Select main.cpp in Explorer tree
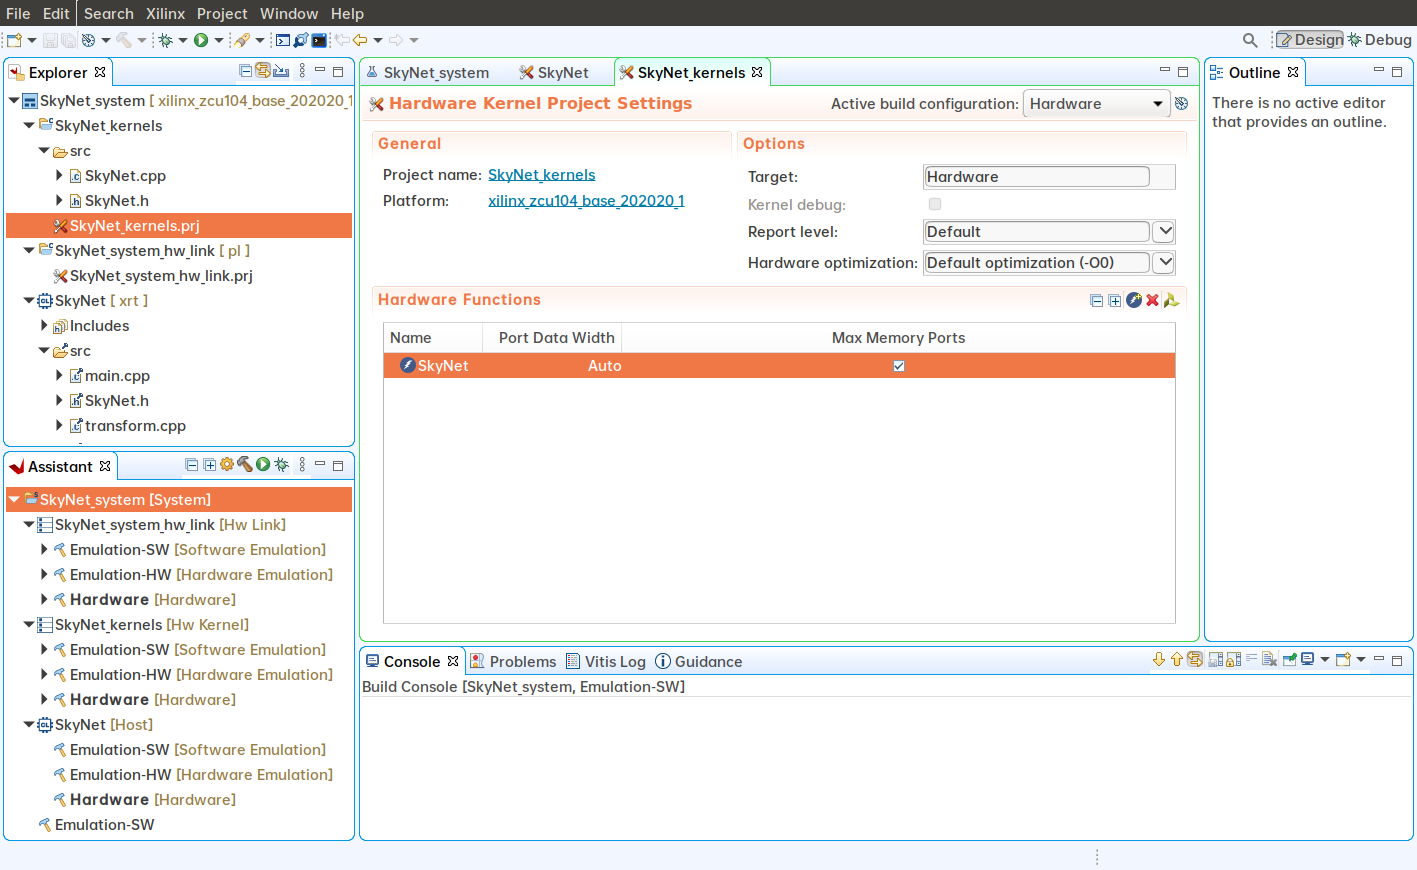Image resolution: width=1417 pixels, height=870 pixels. coord(117,376)
